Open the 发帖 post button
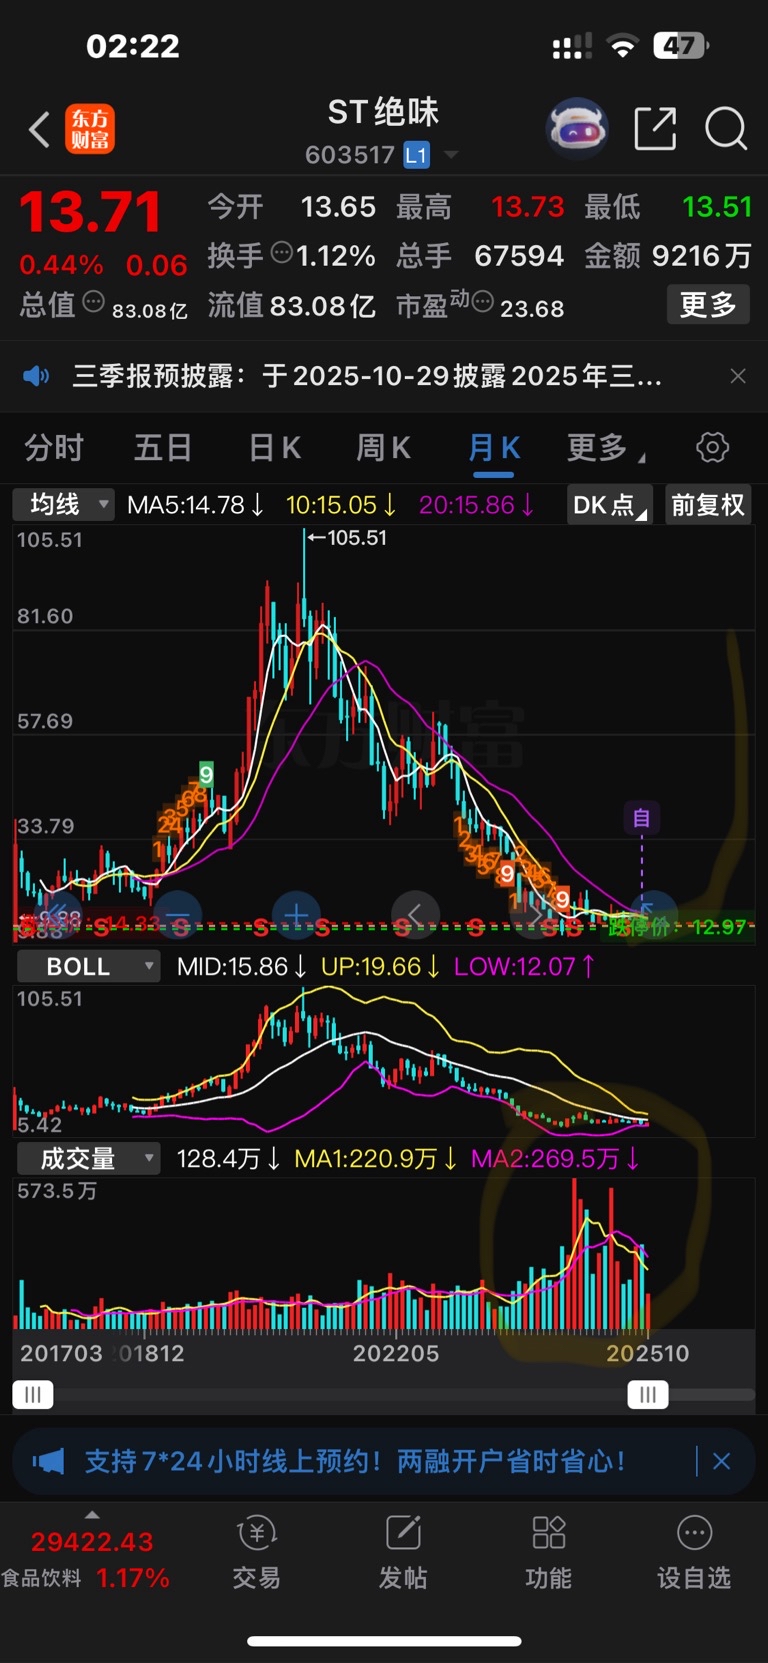768x1663 pixels. click(x=403, y=1552)
